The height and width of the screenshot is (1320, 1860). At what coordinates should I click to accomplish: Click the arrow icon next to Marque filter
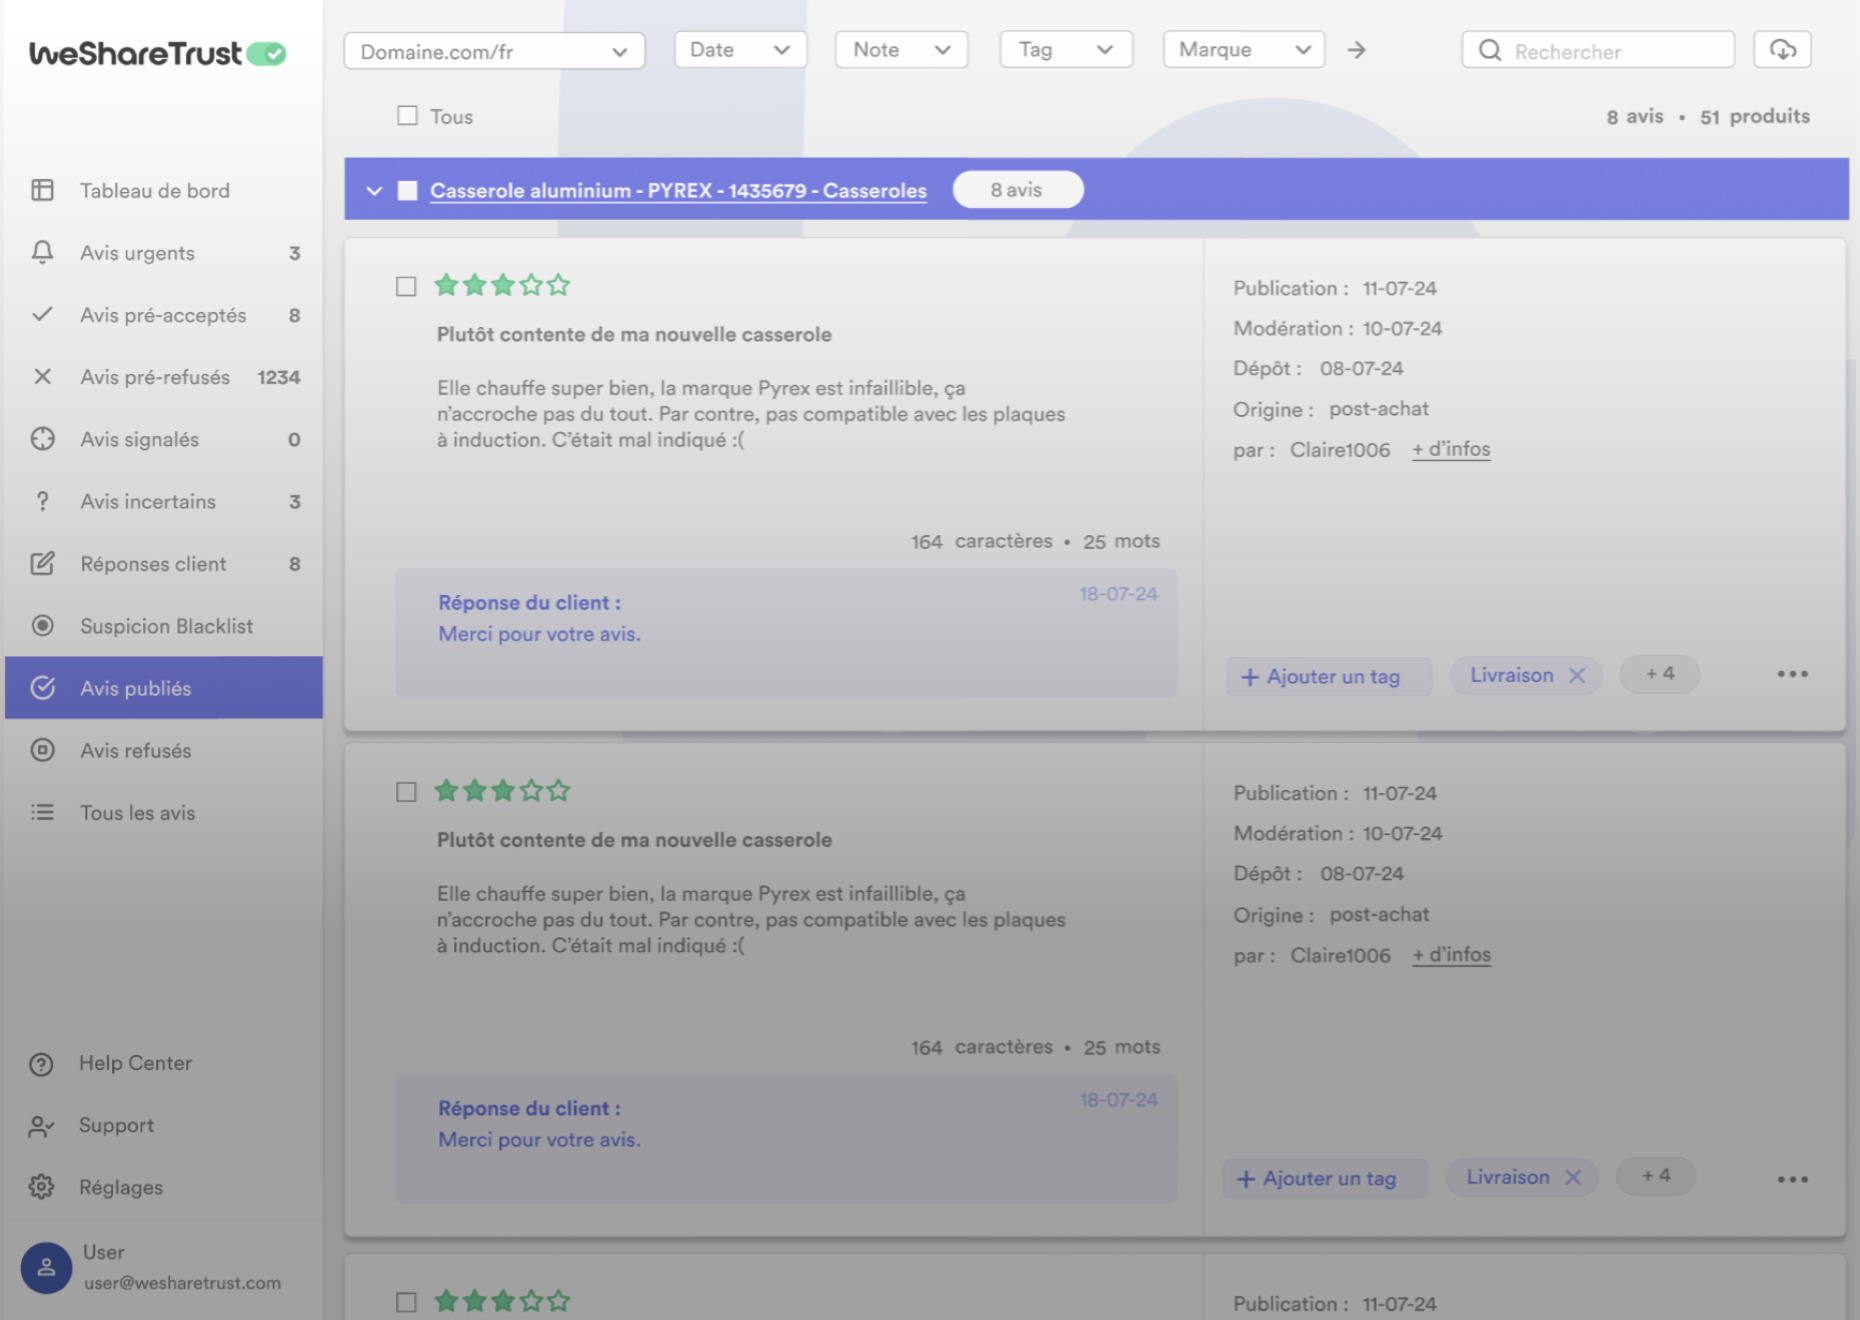pos(1356,50)
